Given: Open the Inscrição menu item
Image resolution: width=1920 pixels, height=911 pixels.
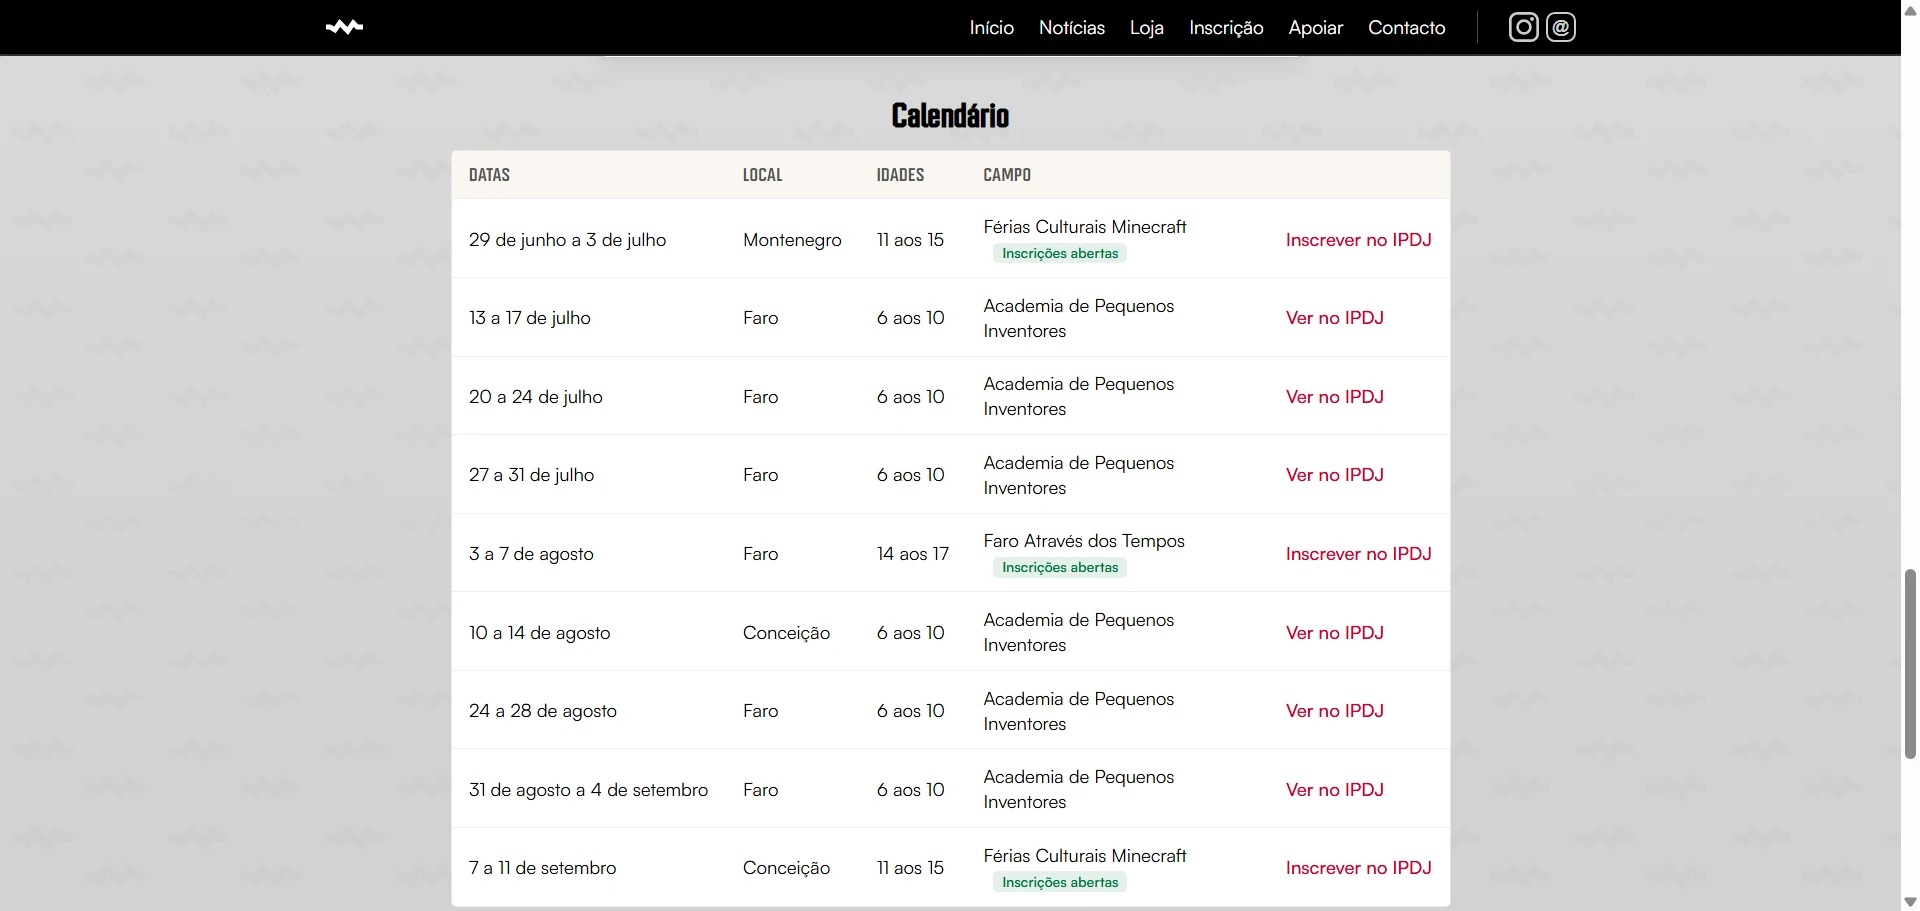Looking at the screenshot, I should click(1226, 28).
